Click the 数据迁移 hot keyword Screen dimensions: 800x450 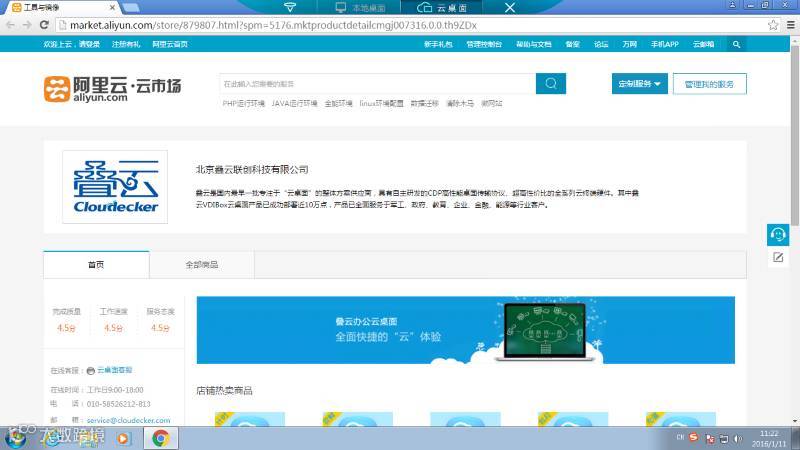click(x=424, y=104)
